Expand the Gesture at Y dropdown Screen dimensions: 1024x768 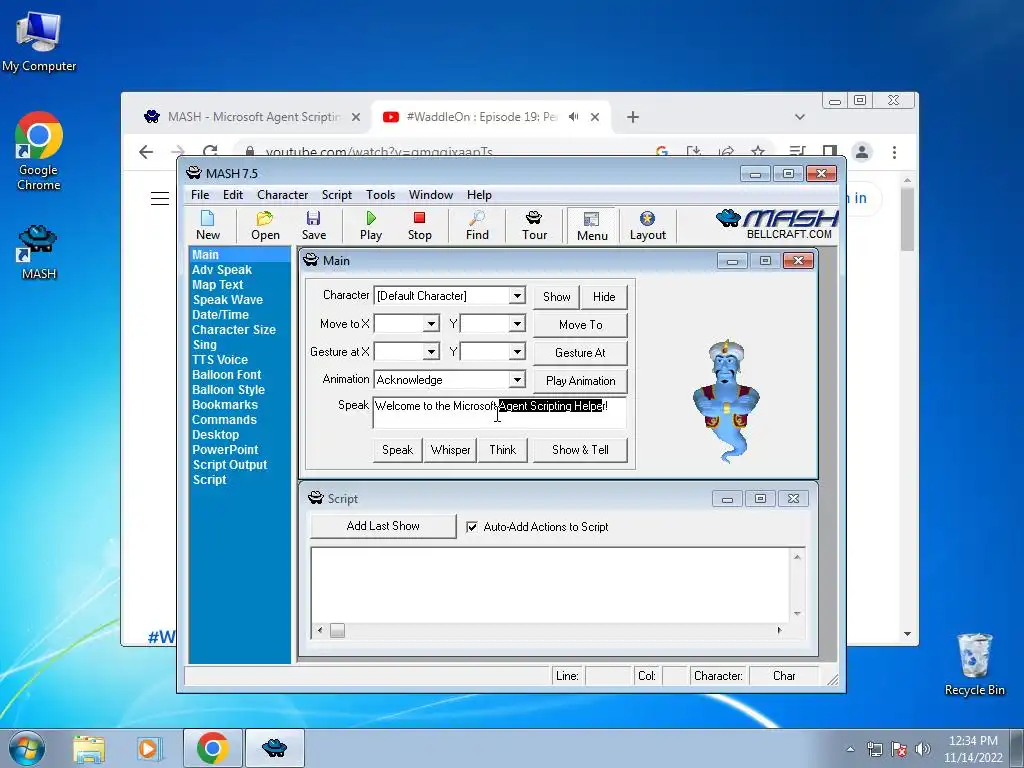[517, 352]
